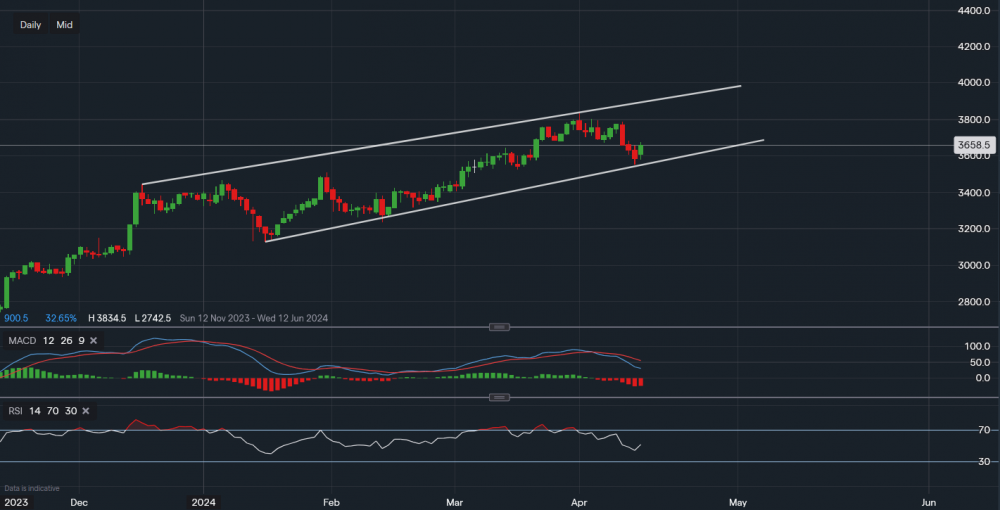Click the Apr label on time axis
1000x510 pixels.
click(x=580, y=501)
